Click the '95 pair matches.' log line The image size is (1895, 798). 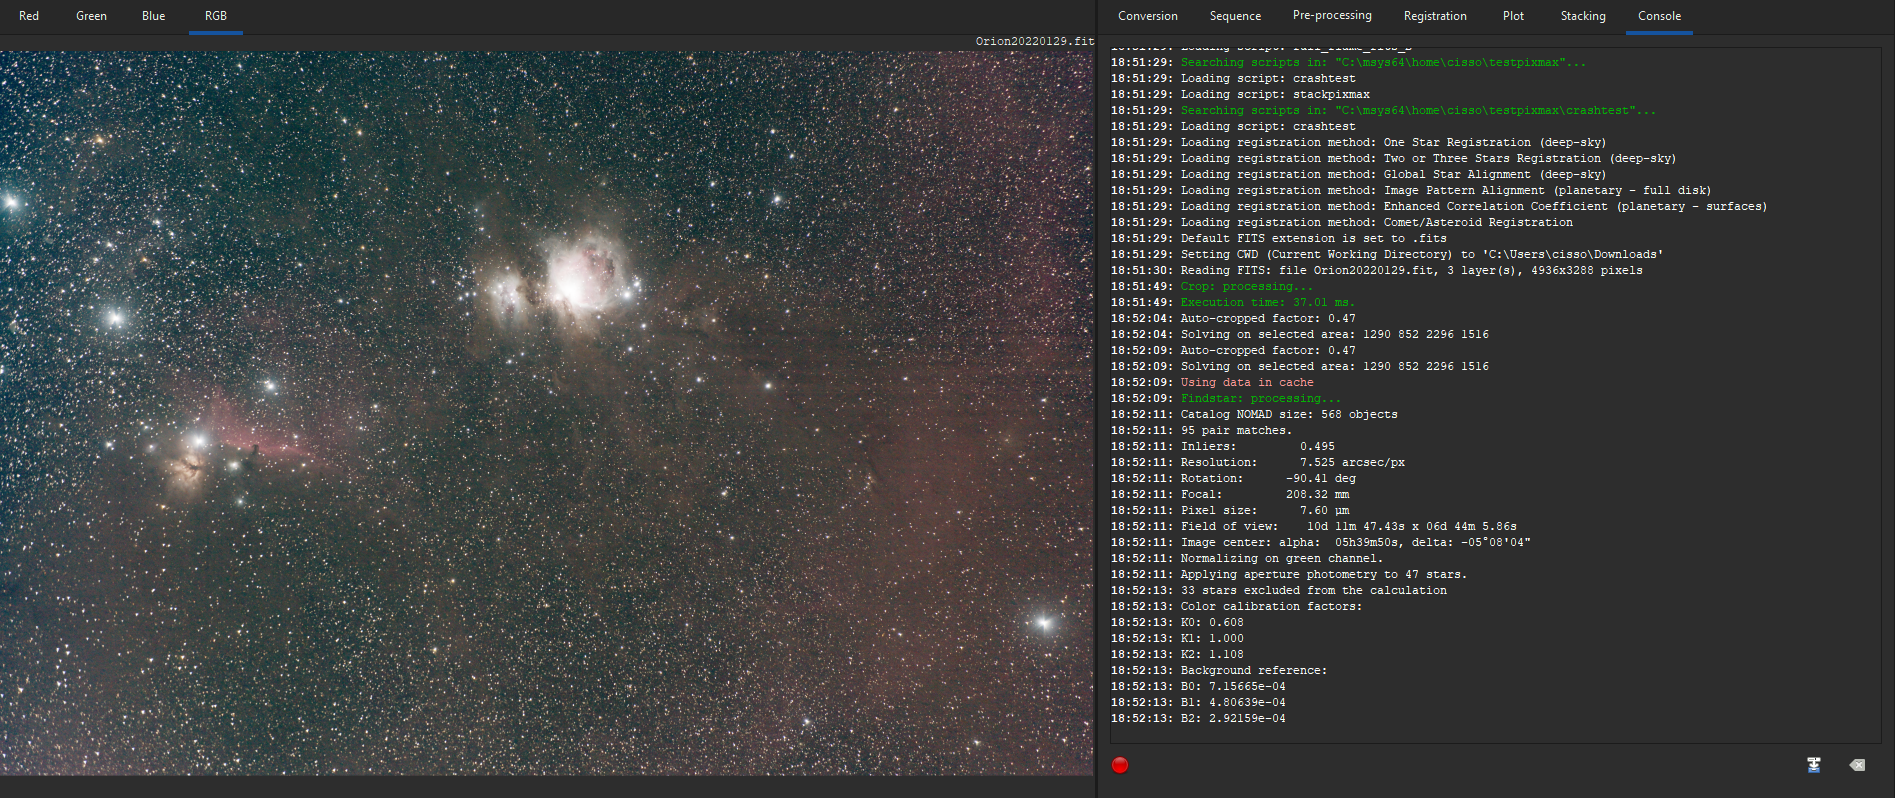[1201, 431]
